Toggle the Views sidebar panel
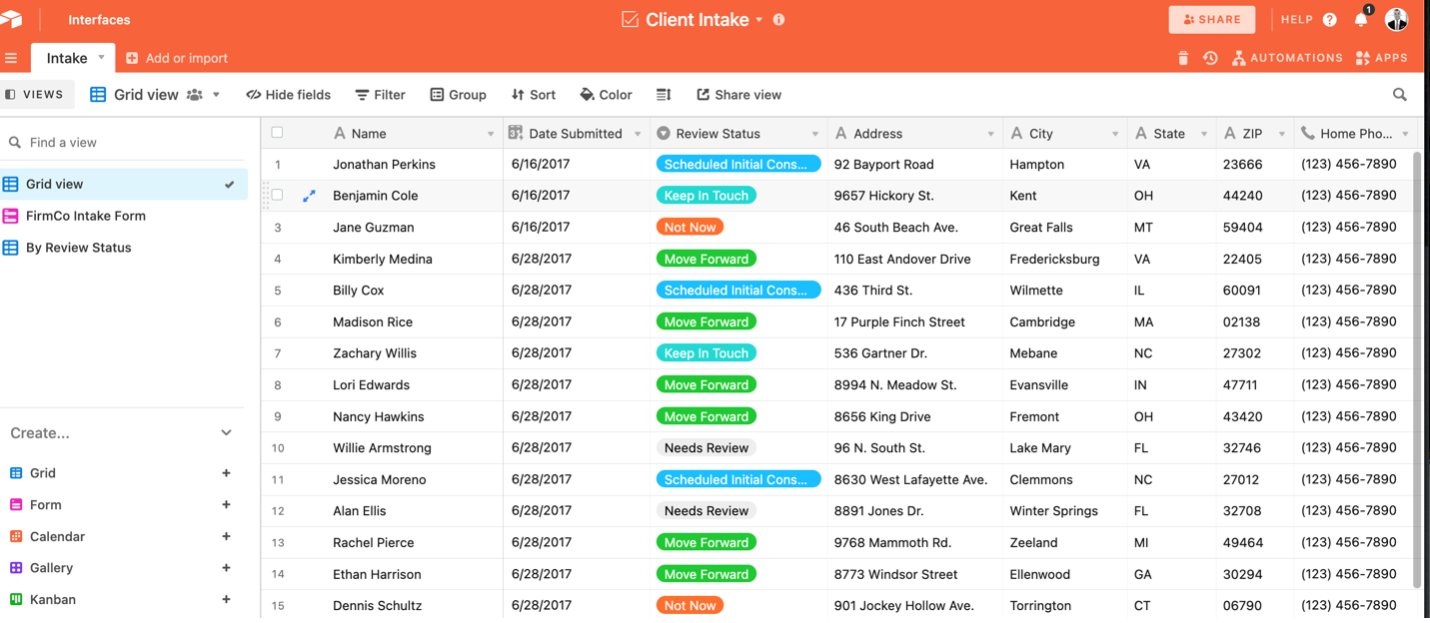Image resolution: width=1430 pixels, height=623 pixels. coord(35,95)
